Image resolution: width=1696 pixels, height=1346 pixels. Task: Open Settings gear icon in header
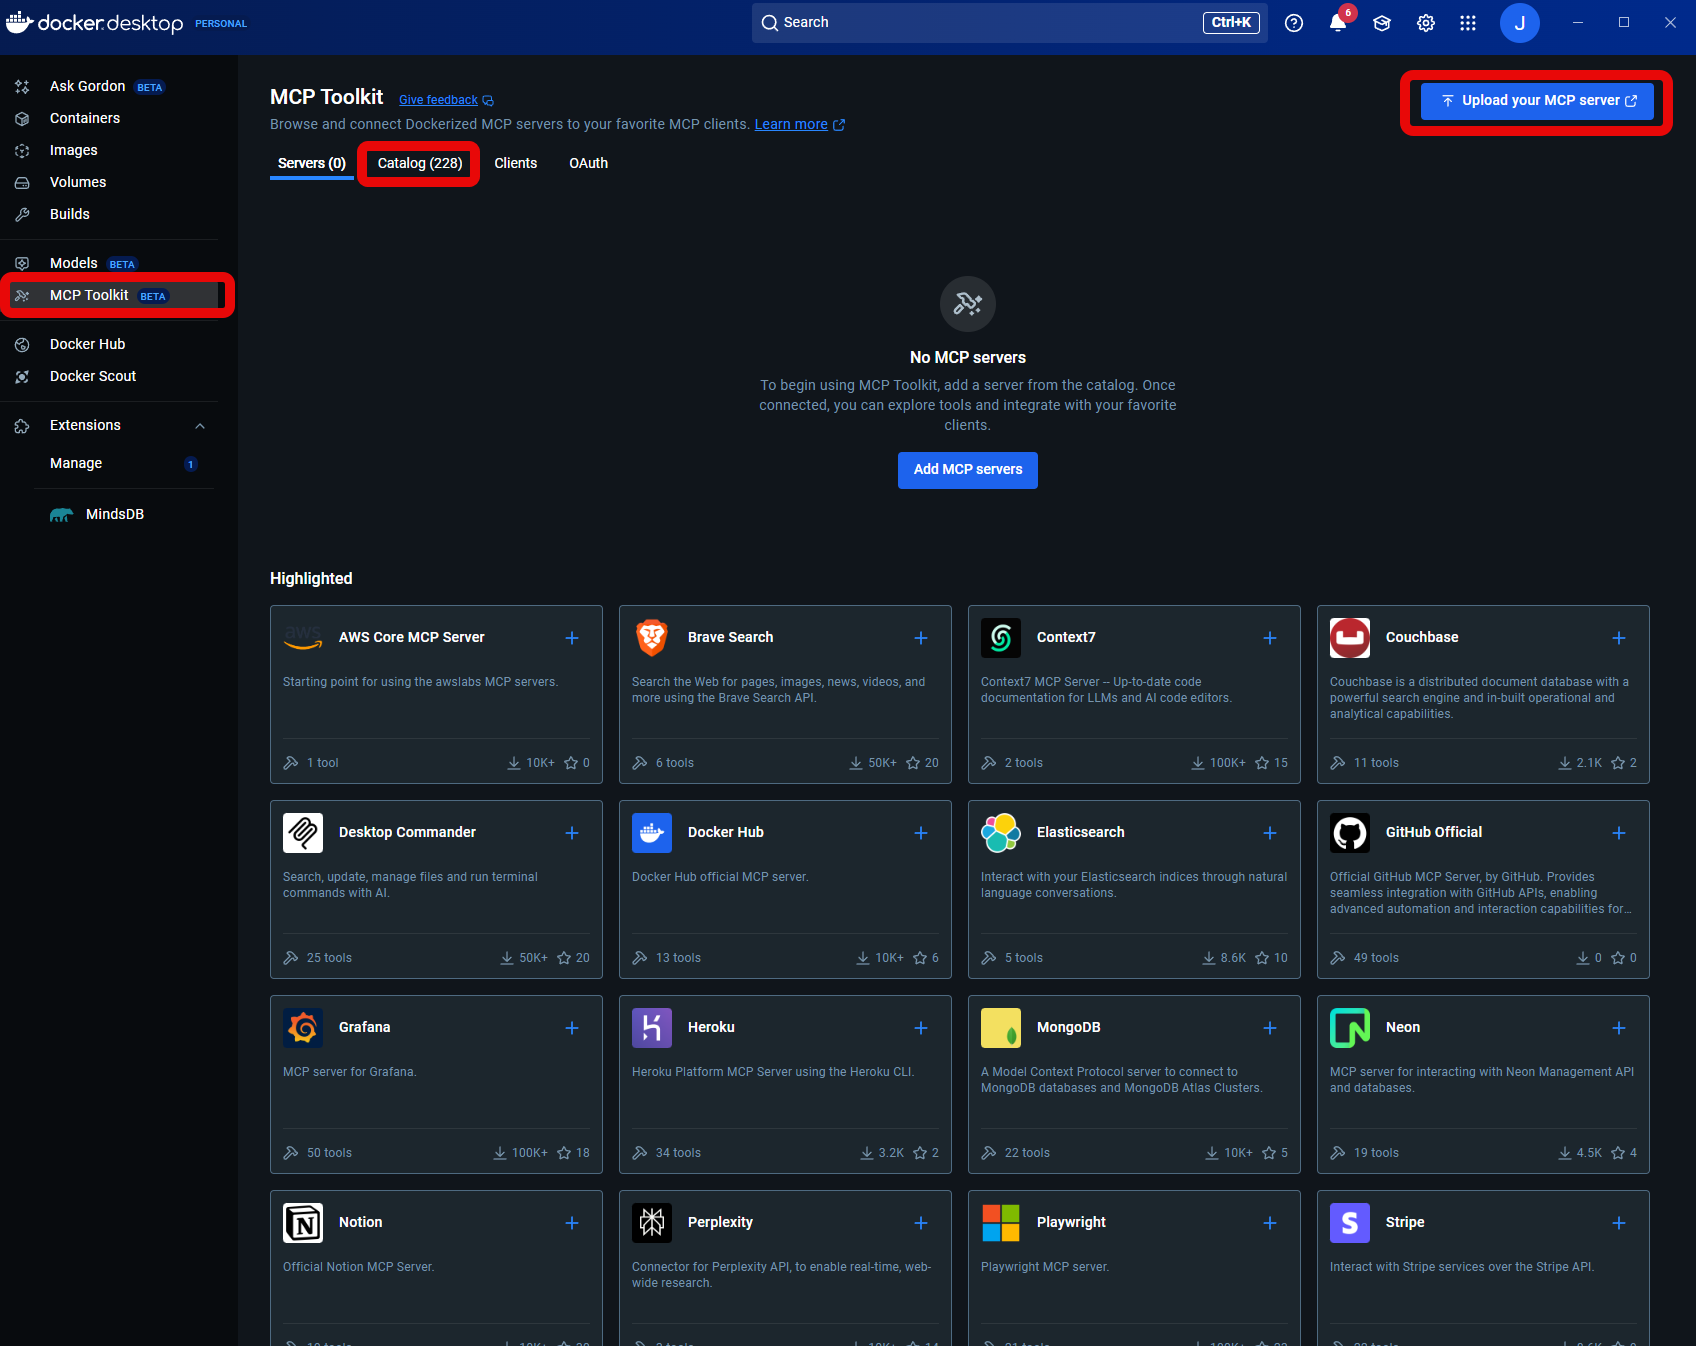click(1426, 23)
